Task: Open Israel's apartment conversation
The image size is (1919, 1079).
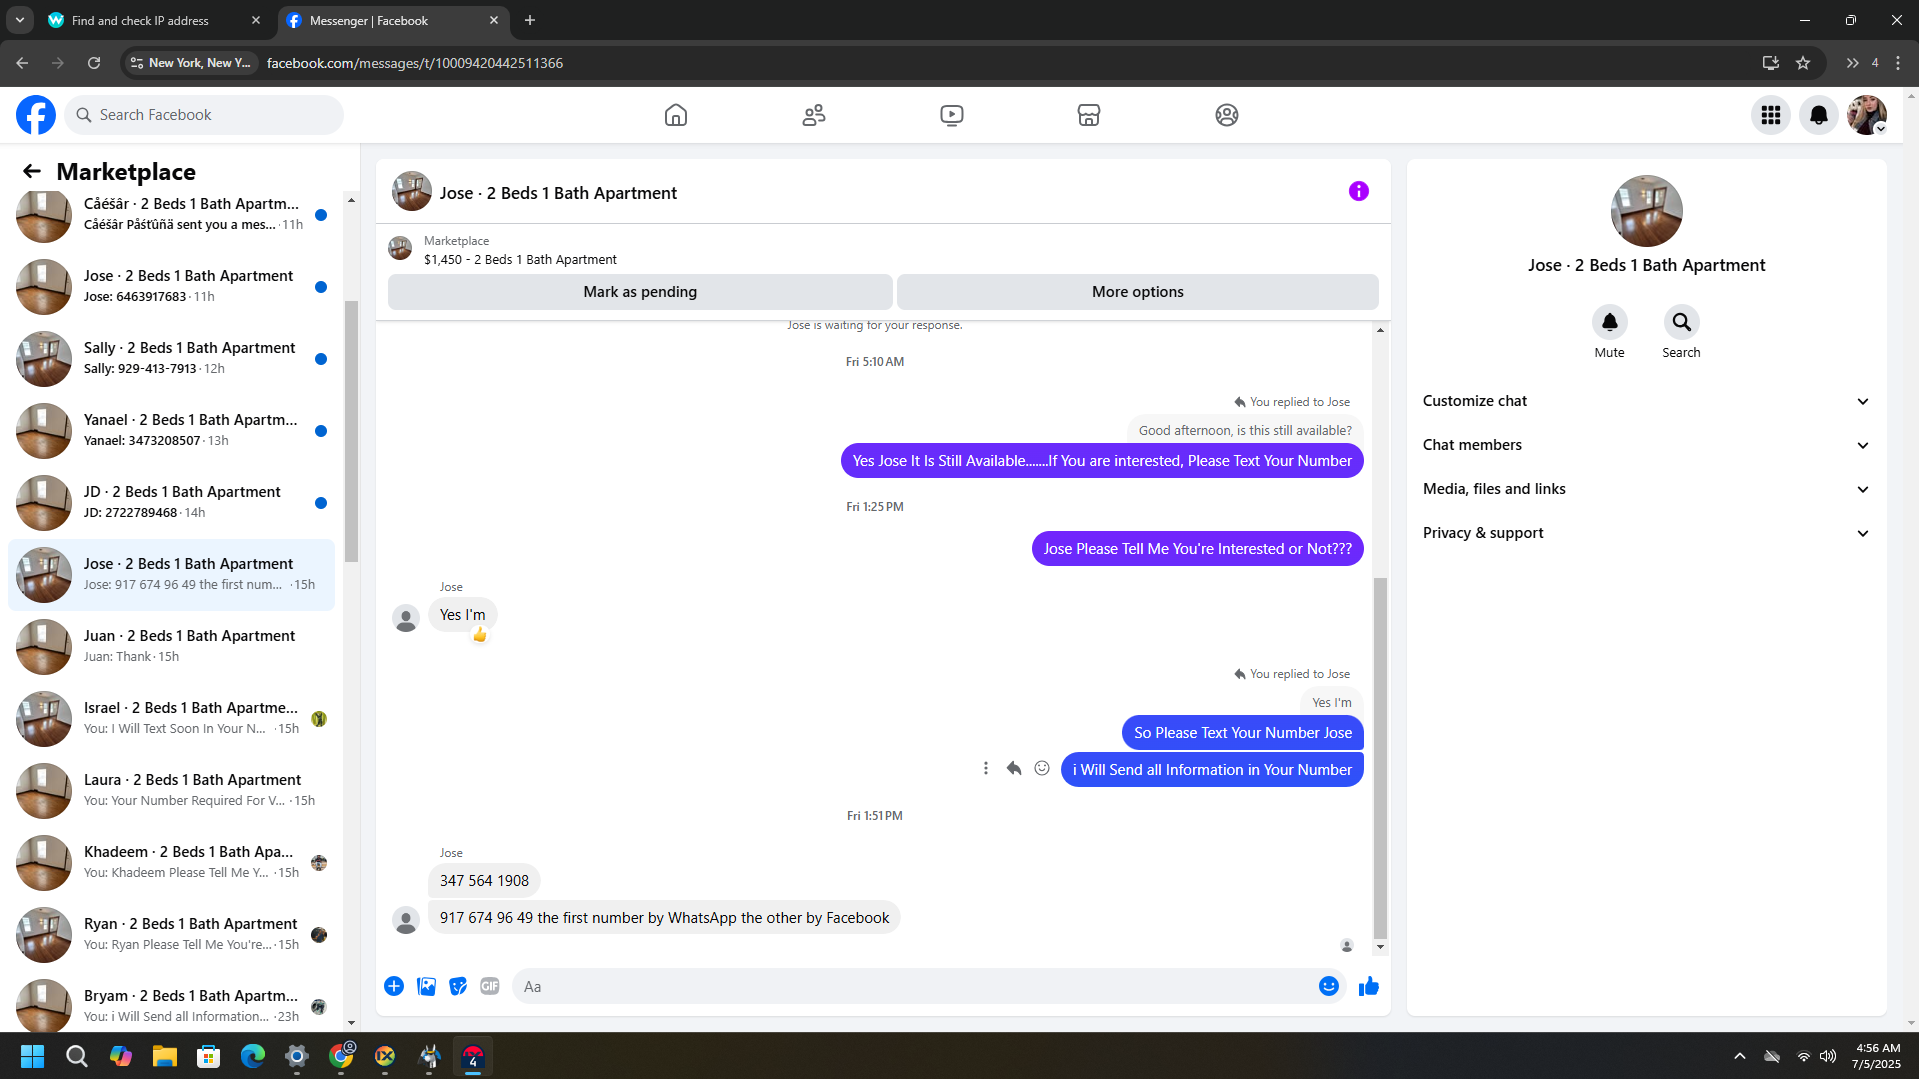Action: click(x=172, y=719)
